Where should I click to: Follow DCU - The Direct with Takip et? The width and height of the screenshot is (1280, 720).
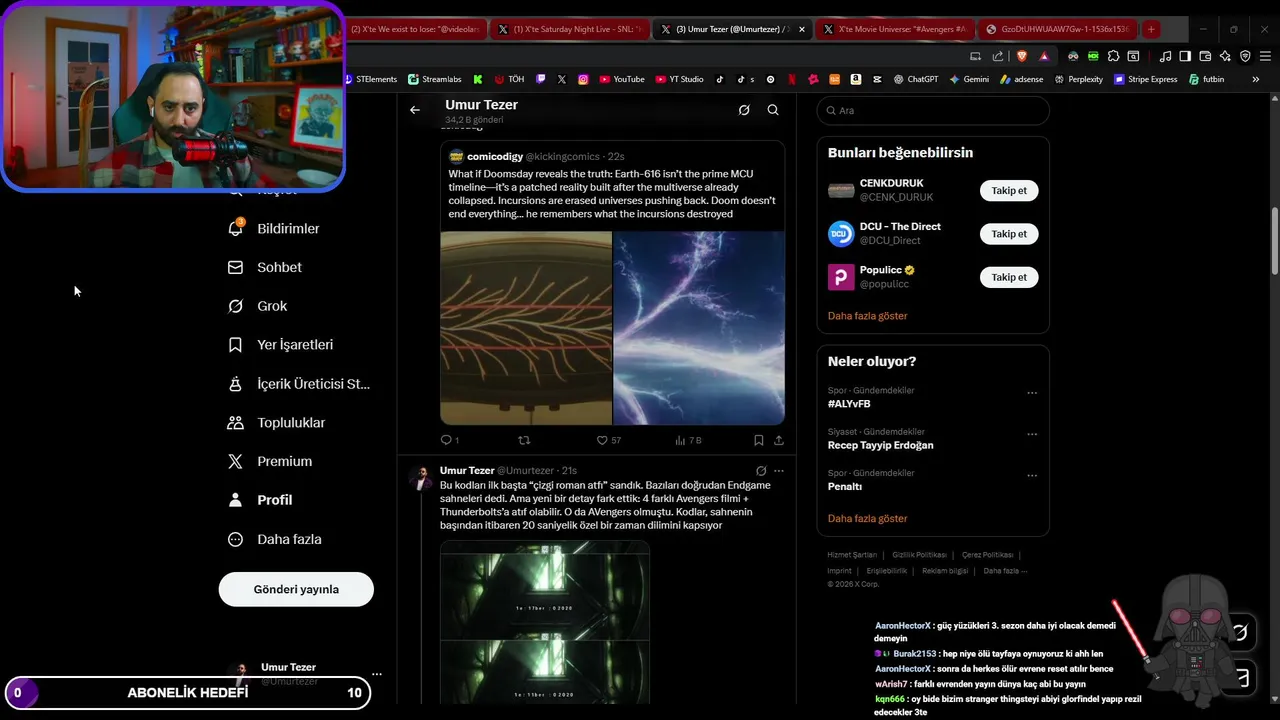click(x=1009, y=234)
